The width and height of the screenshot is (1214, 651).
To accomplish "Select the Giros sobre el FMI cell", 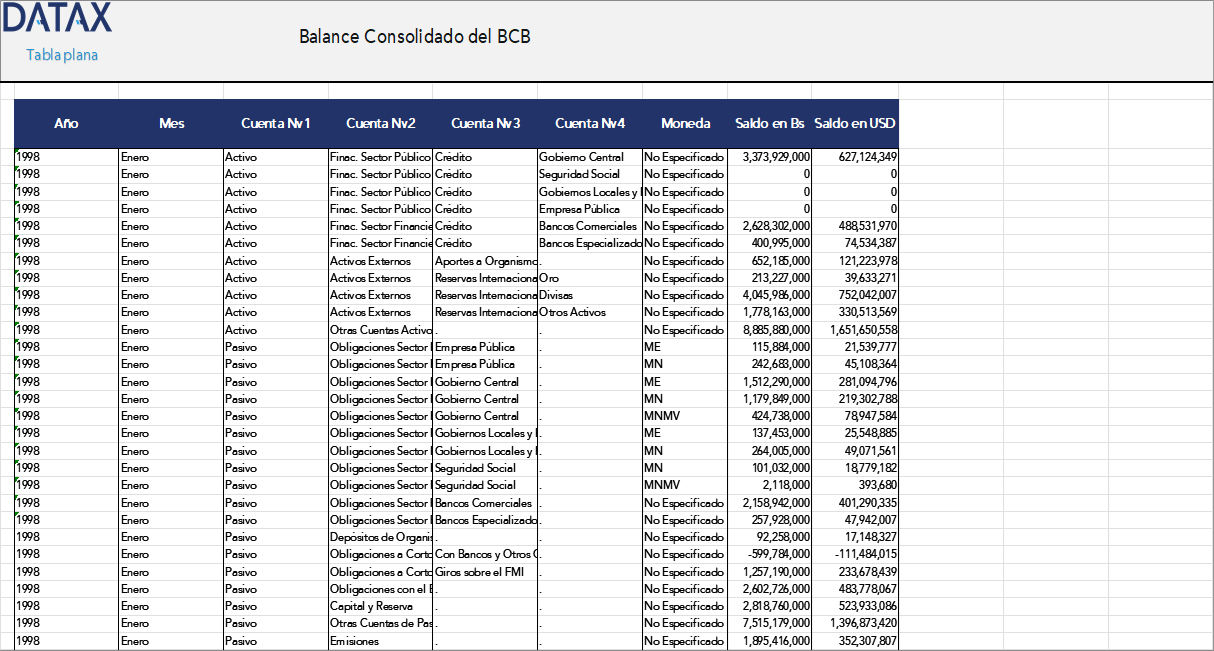I will pyautogui.click(x=478, y=571).
